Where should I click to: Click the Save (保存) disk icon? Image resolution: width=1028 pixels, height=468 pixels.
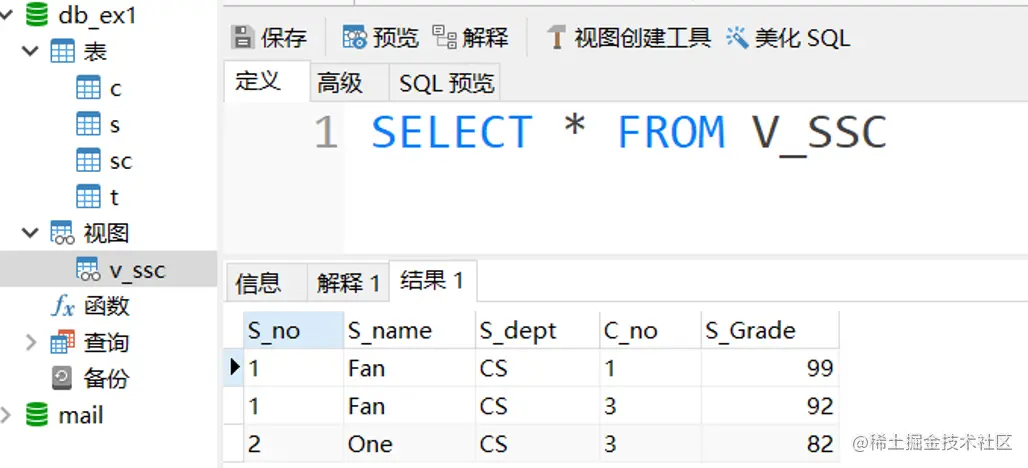pyautogui.click(x=243, y=38)
